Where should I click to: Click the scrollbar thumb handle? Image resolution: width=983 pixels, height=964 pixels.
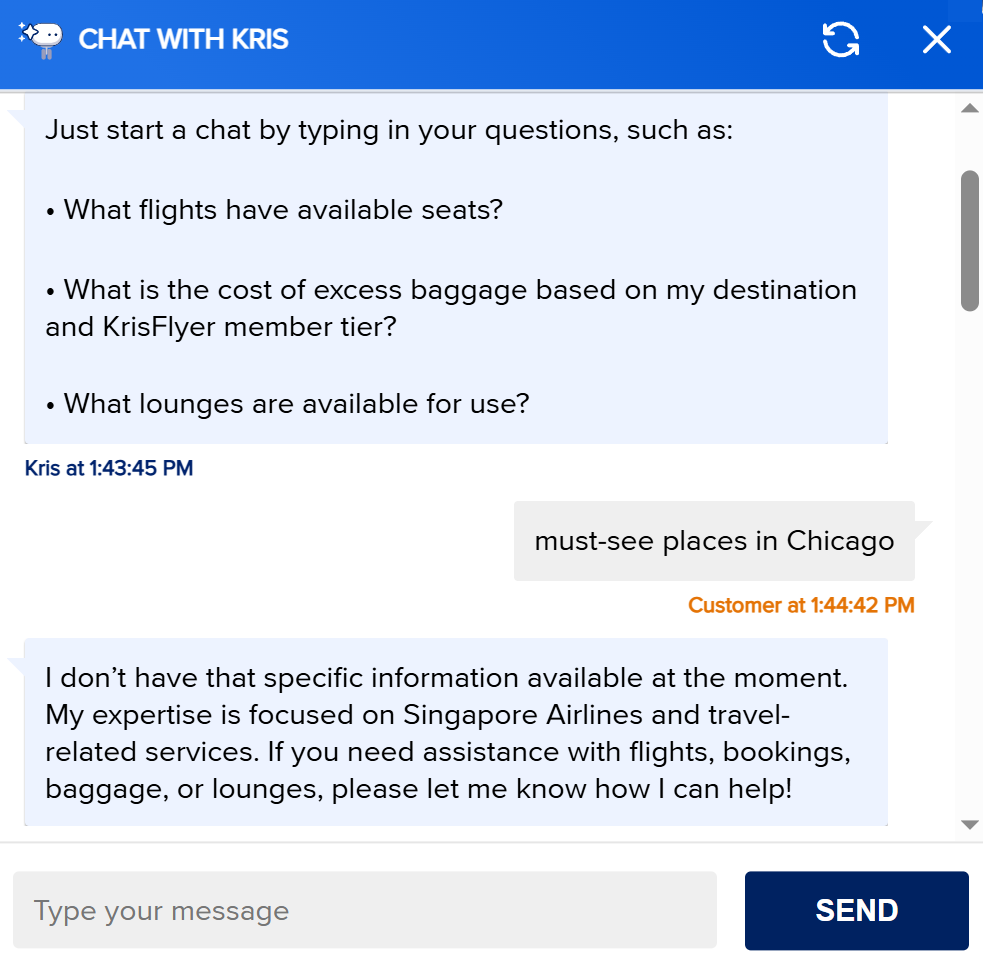[x=967, y=240]
